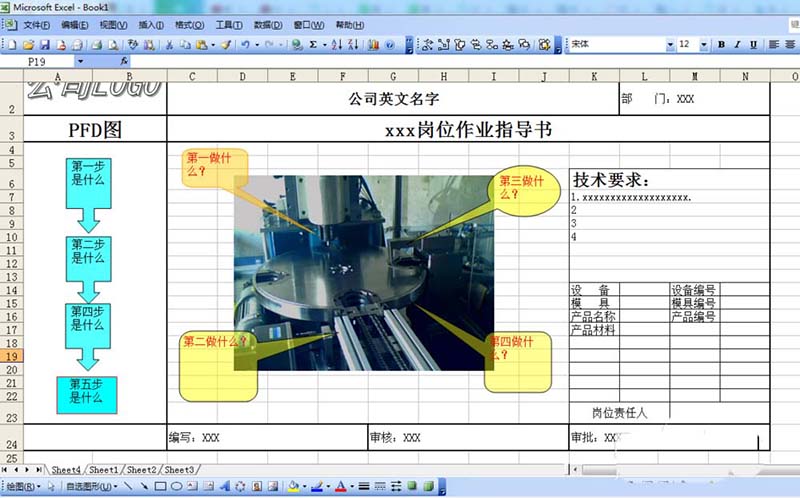Open the 绘图(R) drawing menu button
This screenshot has height=498, width=800.
click(24, 487)
